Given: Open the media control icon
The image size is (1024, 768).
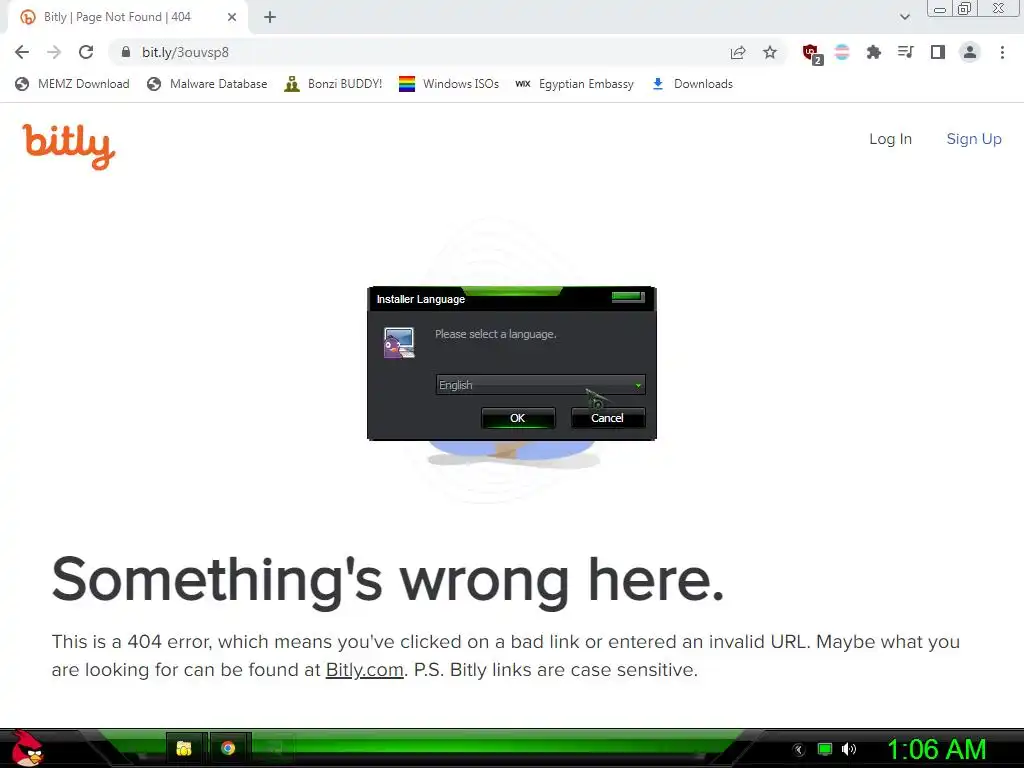Looking at the screenshot, I should click(905, 52).
